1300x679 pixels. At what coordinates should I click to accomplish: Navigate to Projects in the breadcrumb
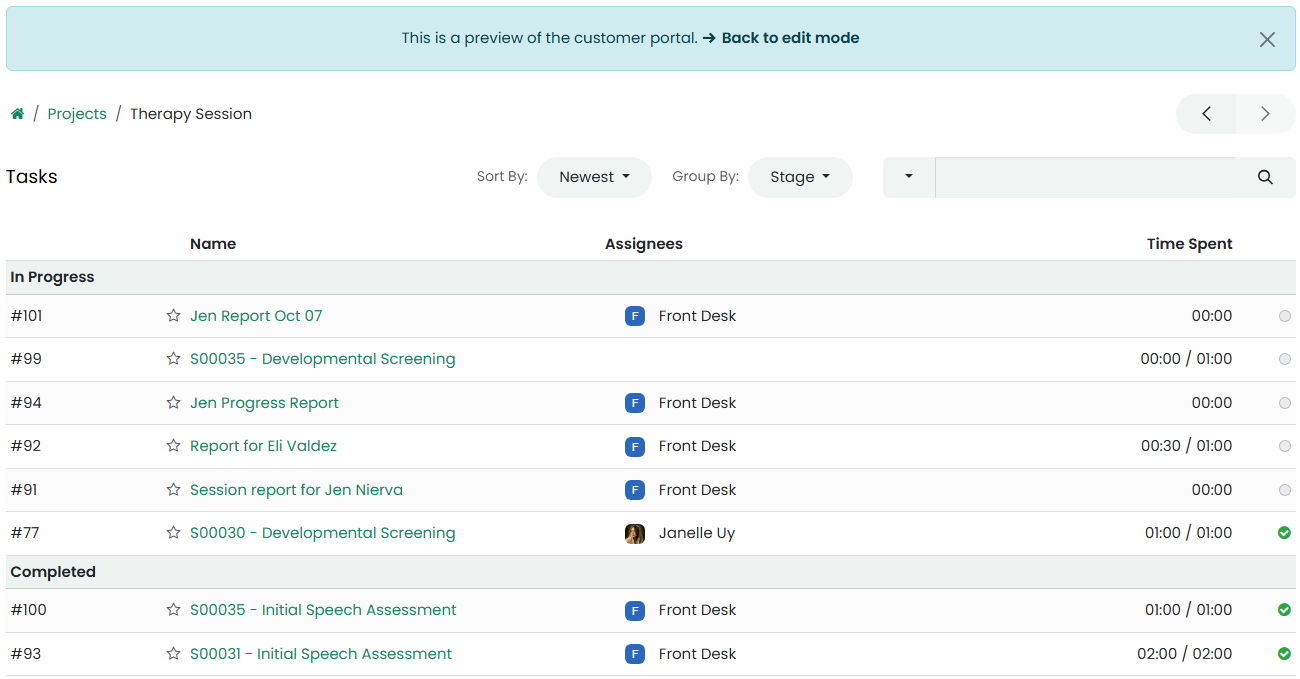pos(77,114)
